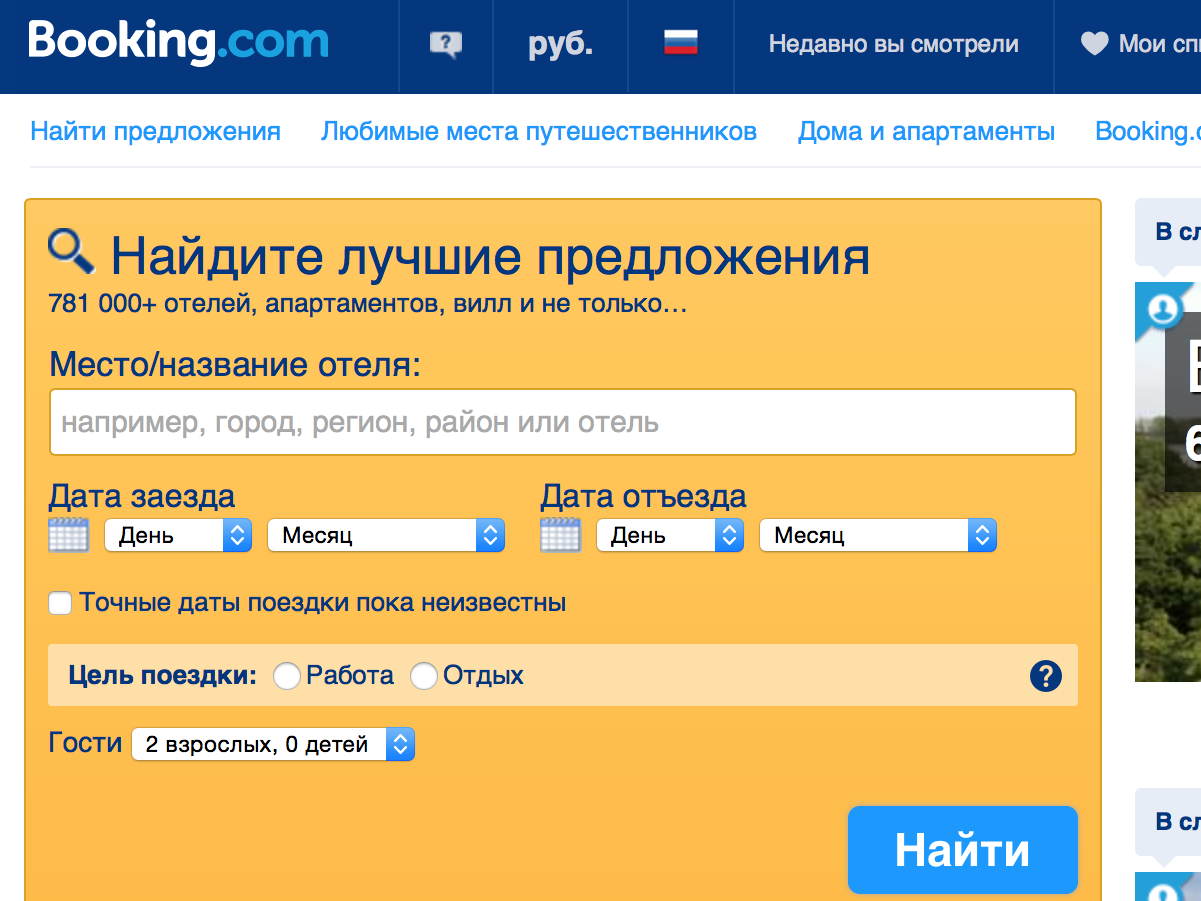Click the hotel name or destination field
The image size is (1201, 901).
(x=562, y=422)
